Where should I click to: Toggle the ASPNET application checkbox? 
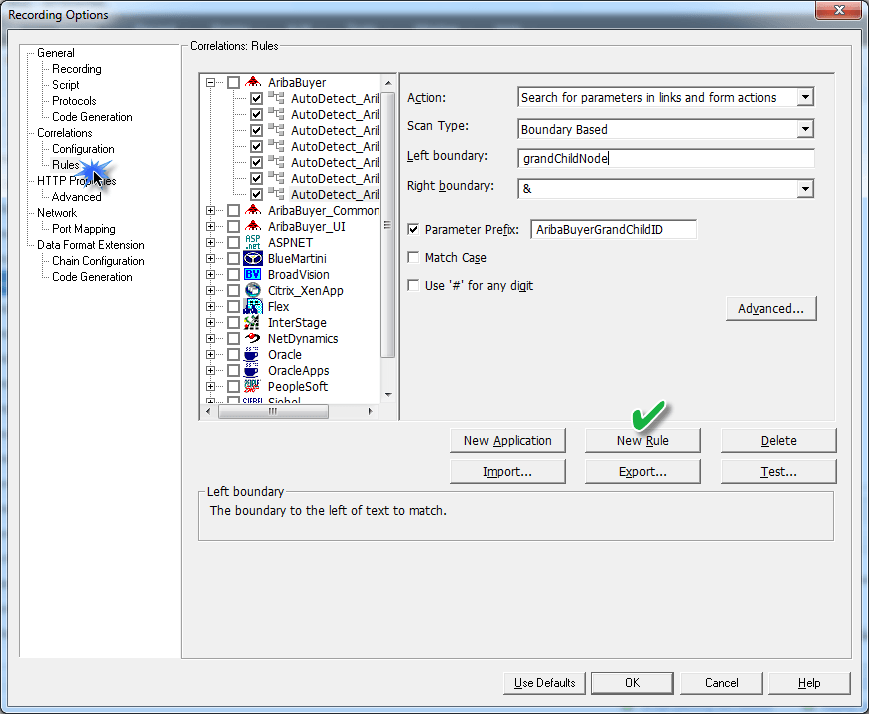233,243
